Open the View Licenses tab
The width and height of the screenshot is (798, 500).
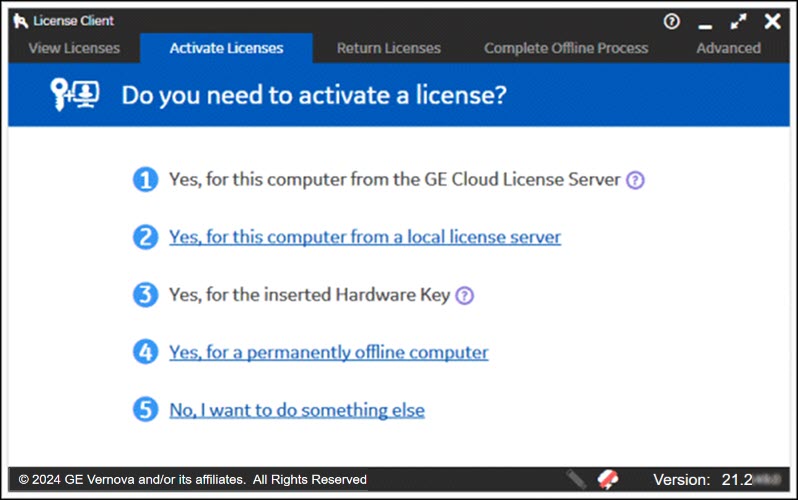(x=74, y=48)
